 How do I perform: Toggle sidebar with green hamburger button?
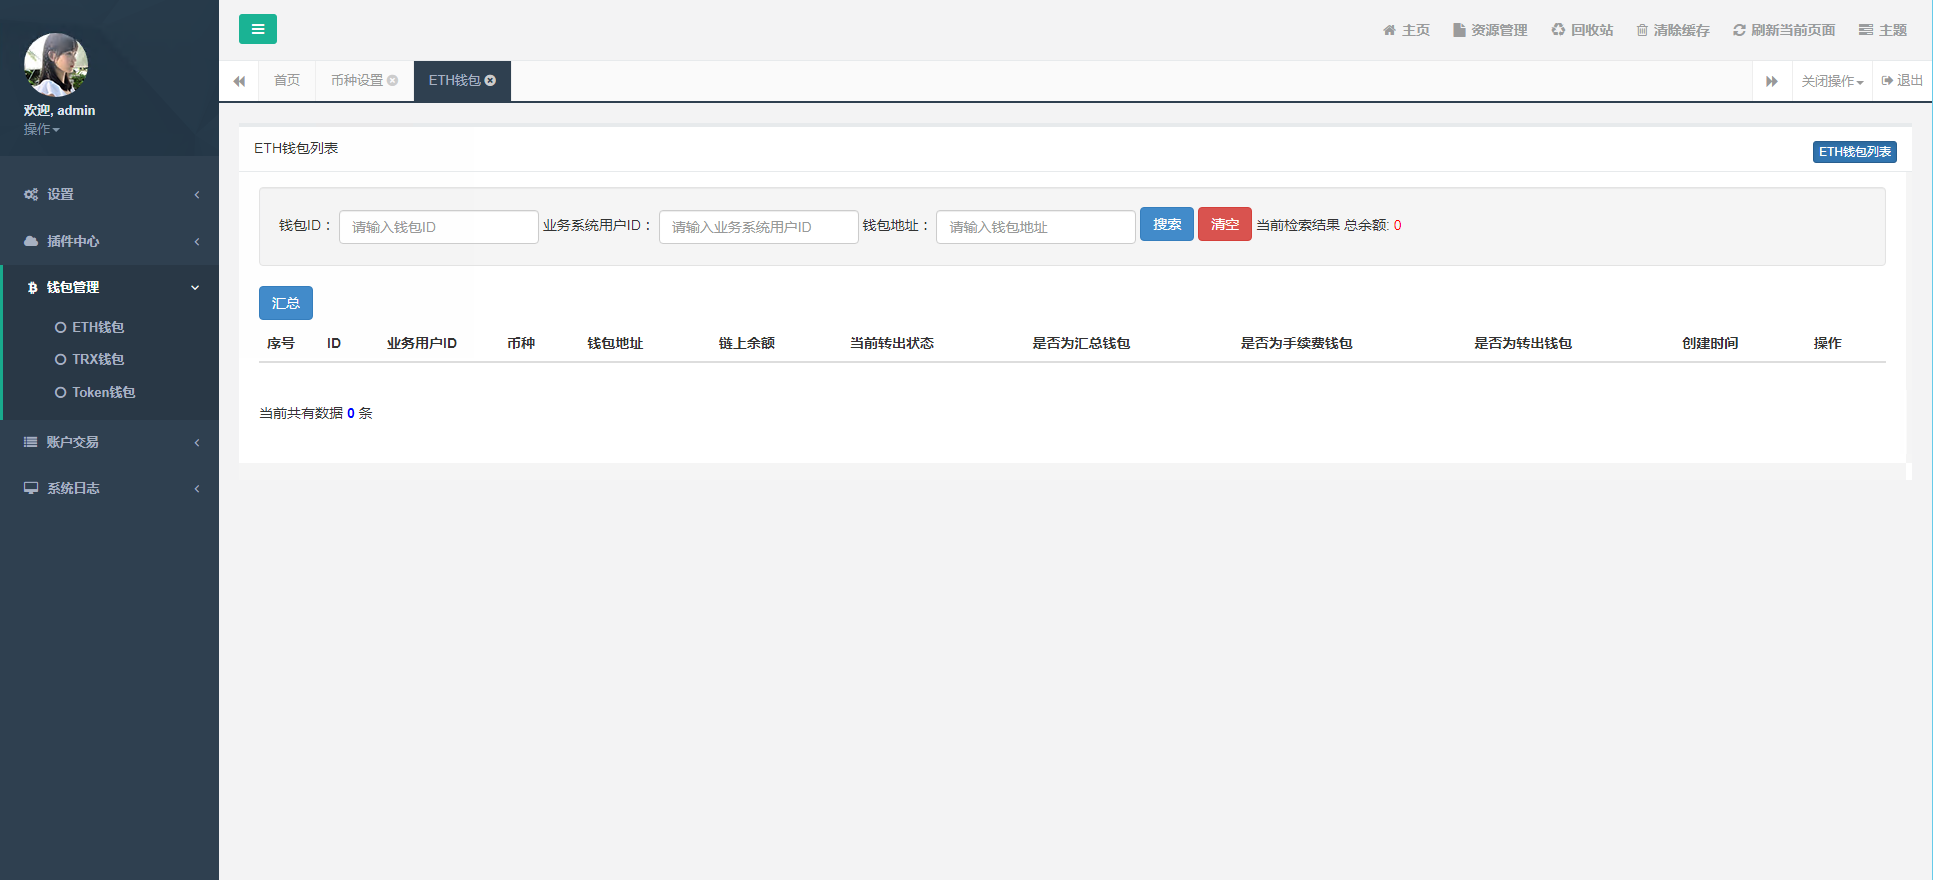[x=258, y=29]
